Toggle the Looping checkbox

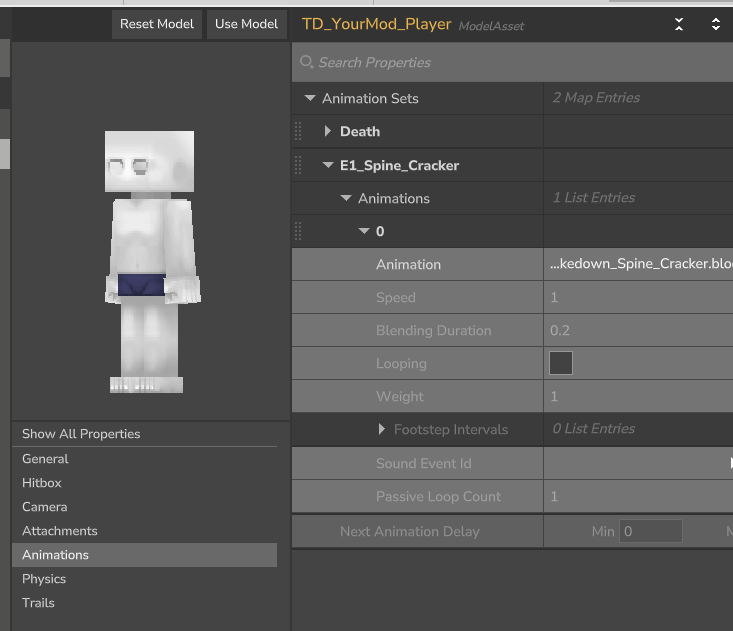click(561, 363)
